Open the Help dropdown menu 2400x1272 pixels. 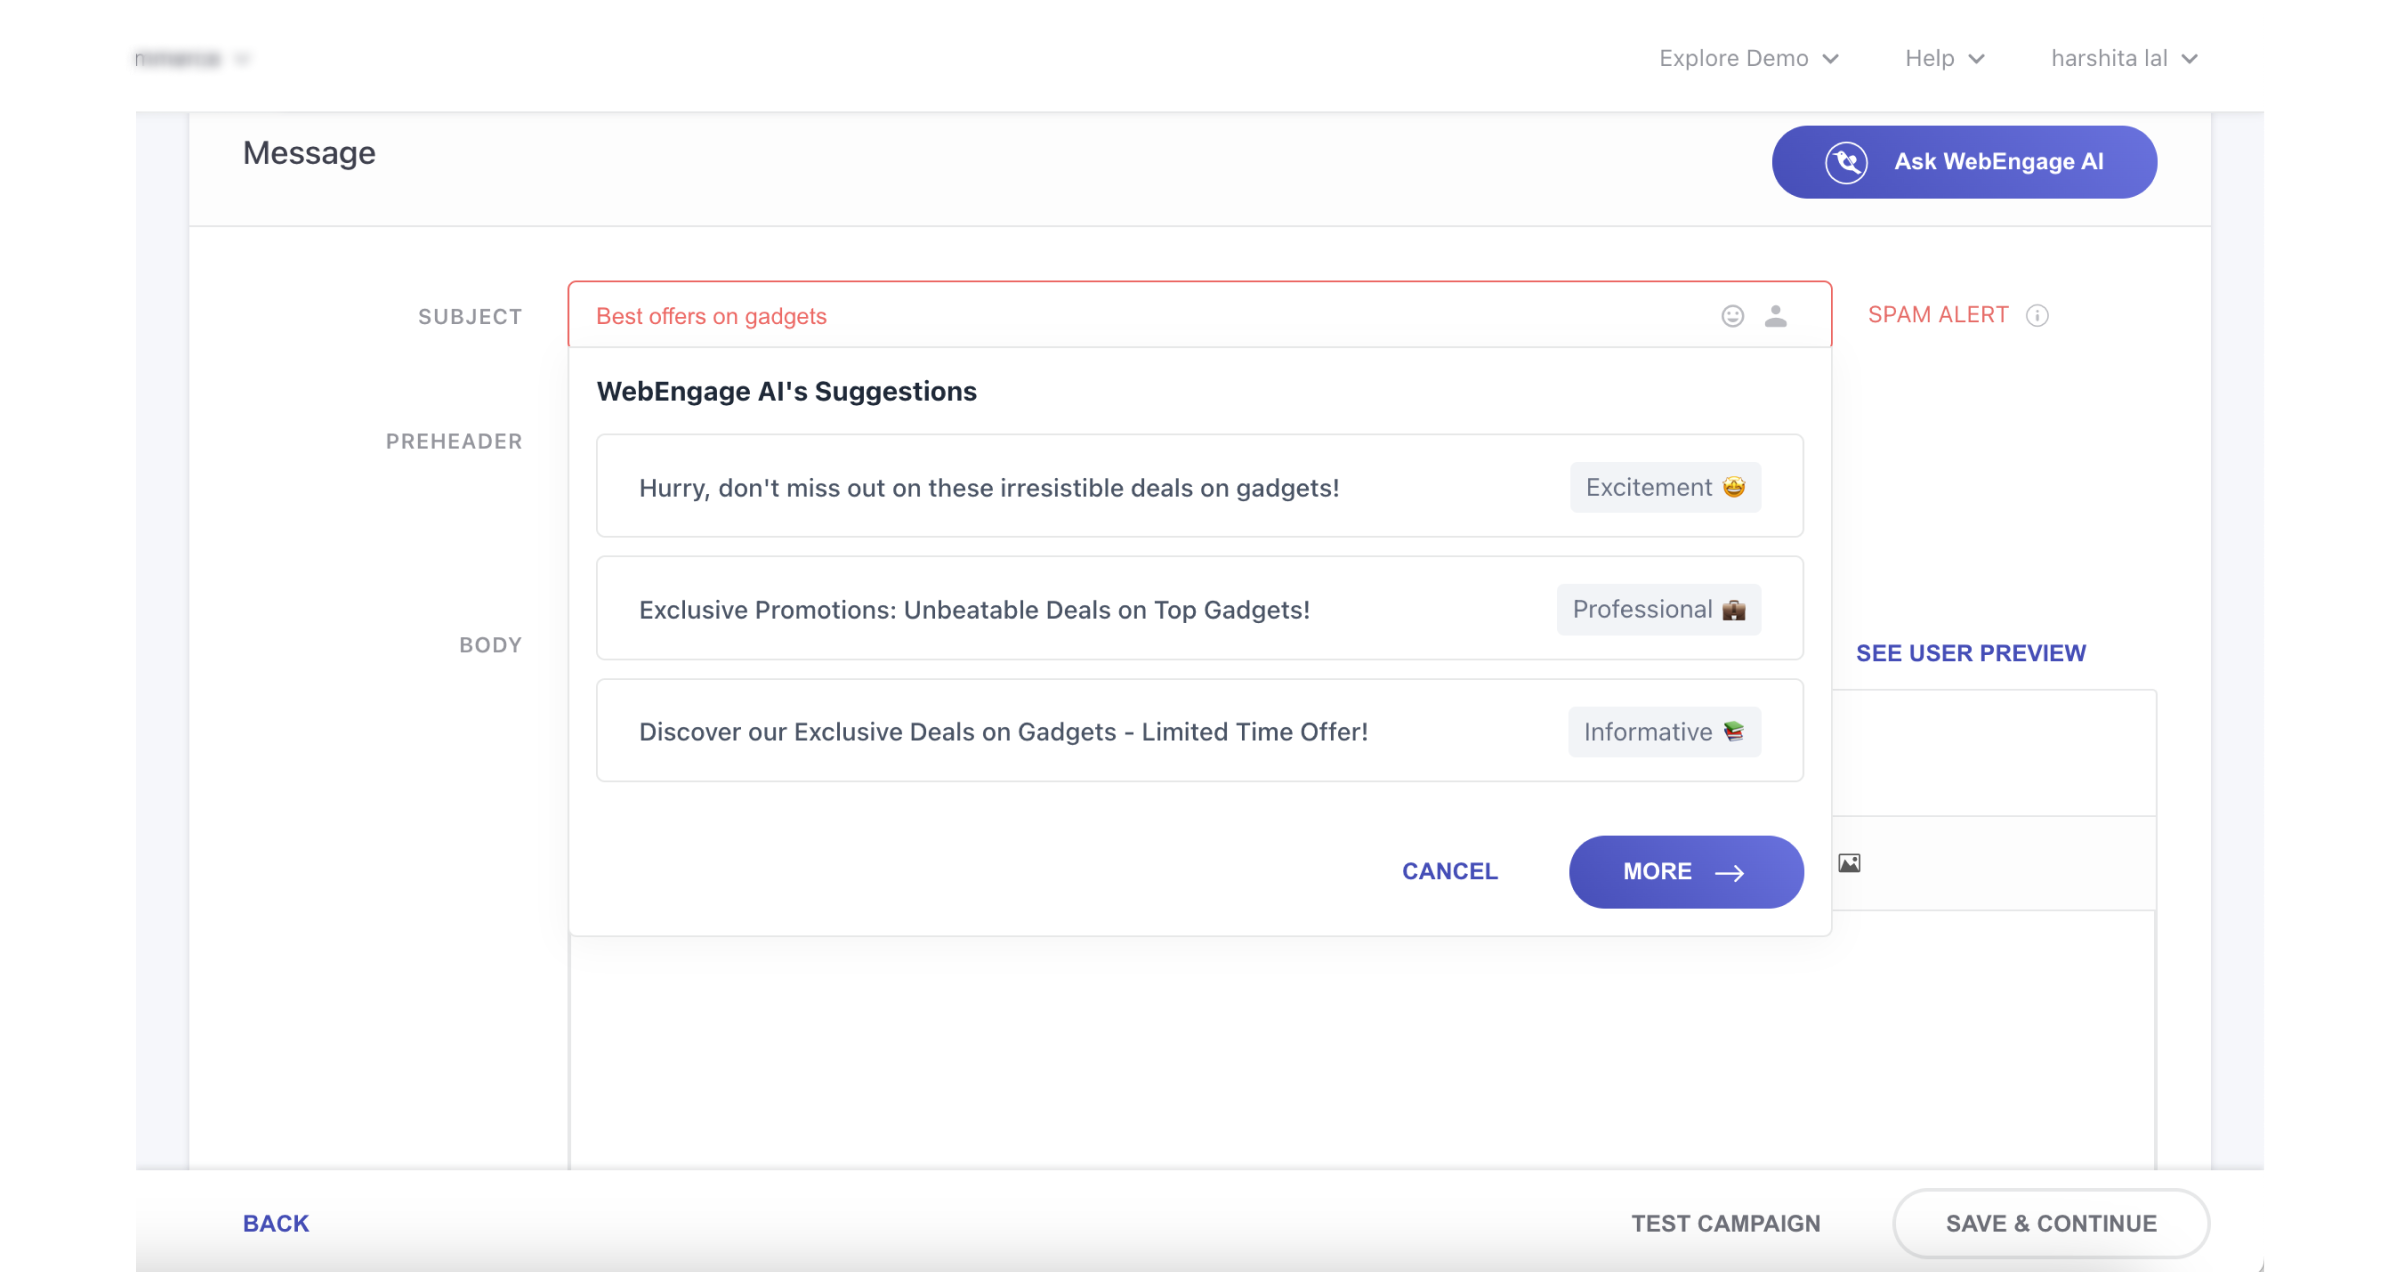coord(1944,59)
